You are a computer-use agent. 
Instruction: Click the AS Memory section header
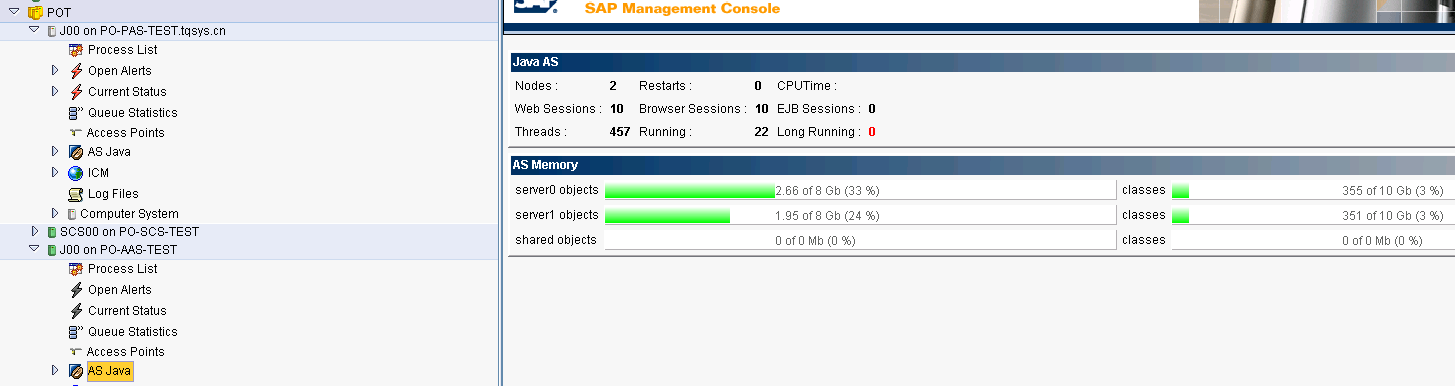coord(983,165)
